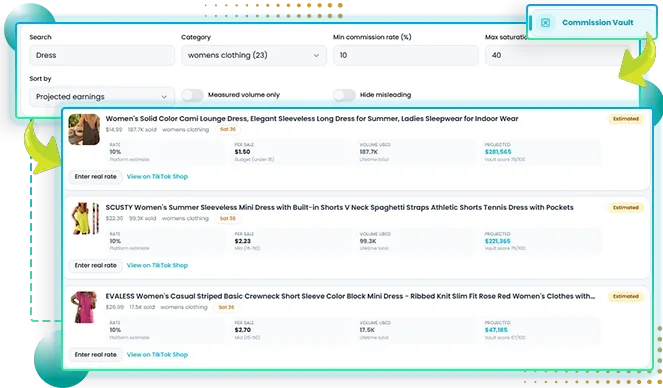Click the Max saturation field with 40

point(558,55)
